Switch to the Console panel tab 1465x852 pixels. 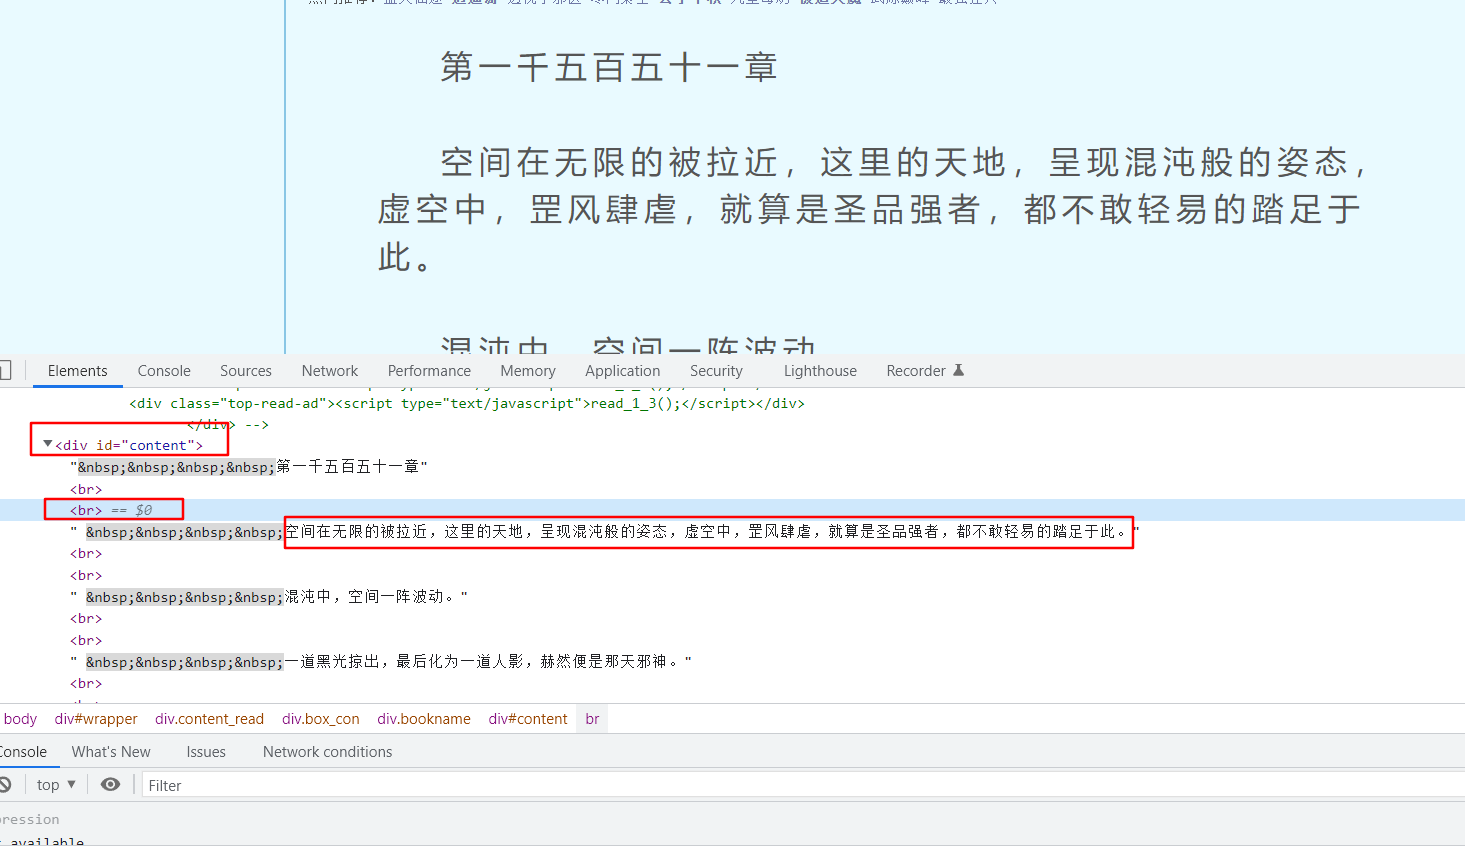164,371
